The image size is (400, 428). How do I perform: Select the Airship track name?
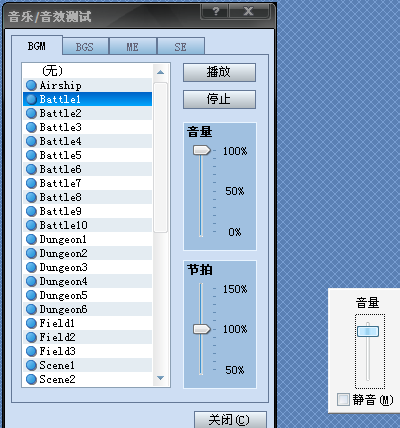point(60,85)
